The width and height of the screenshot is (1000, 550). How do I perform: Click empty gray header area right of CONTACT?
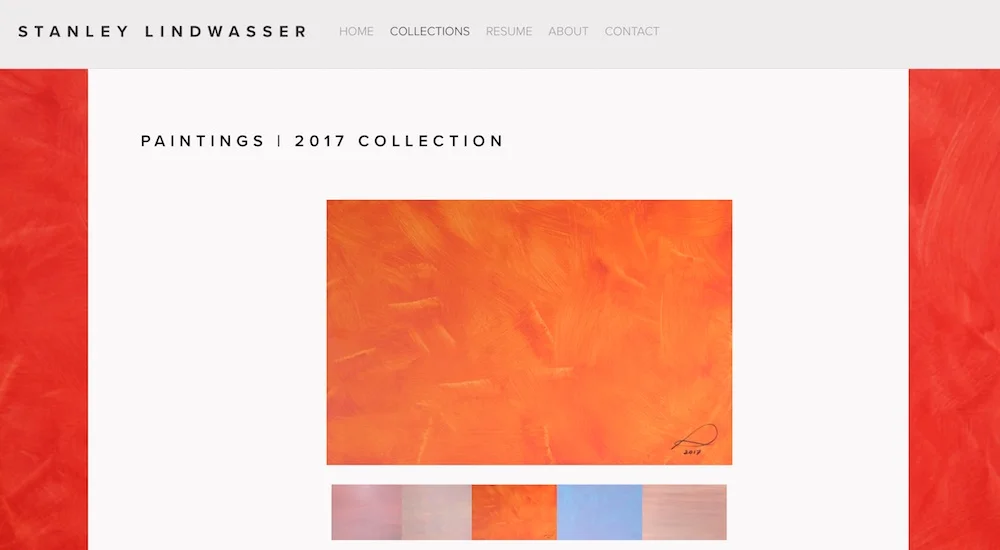click(x=829, y=33)
